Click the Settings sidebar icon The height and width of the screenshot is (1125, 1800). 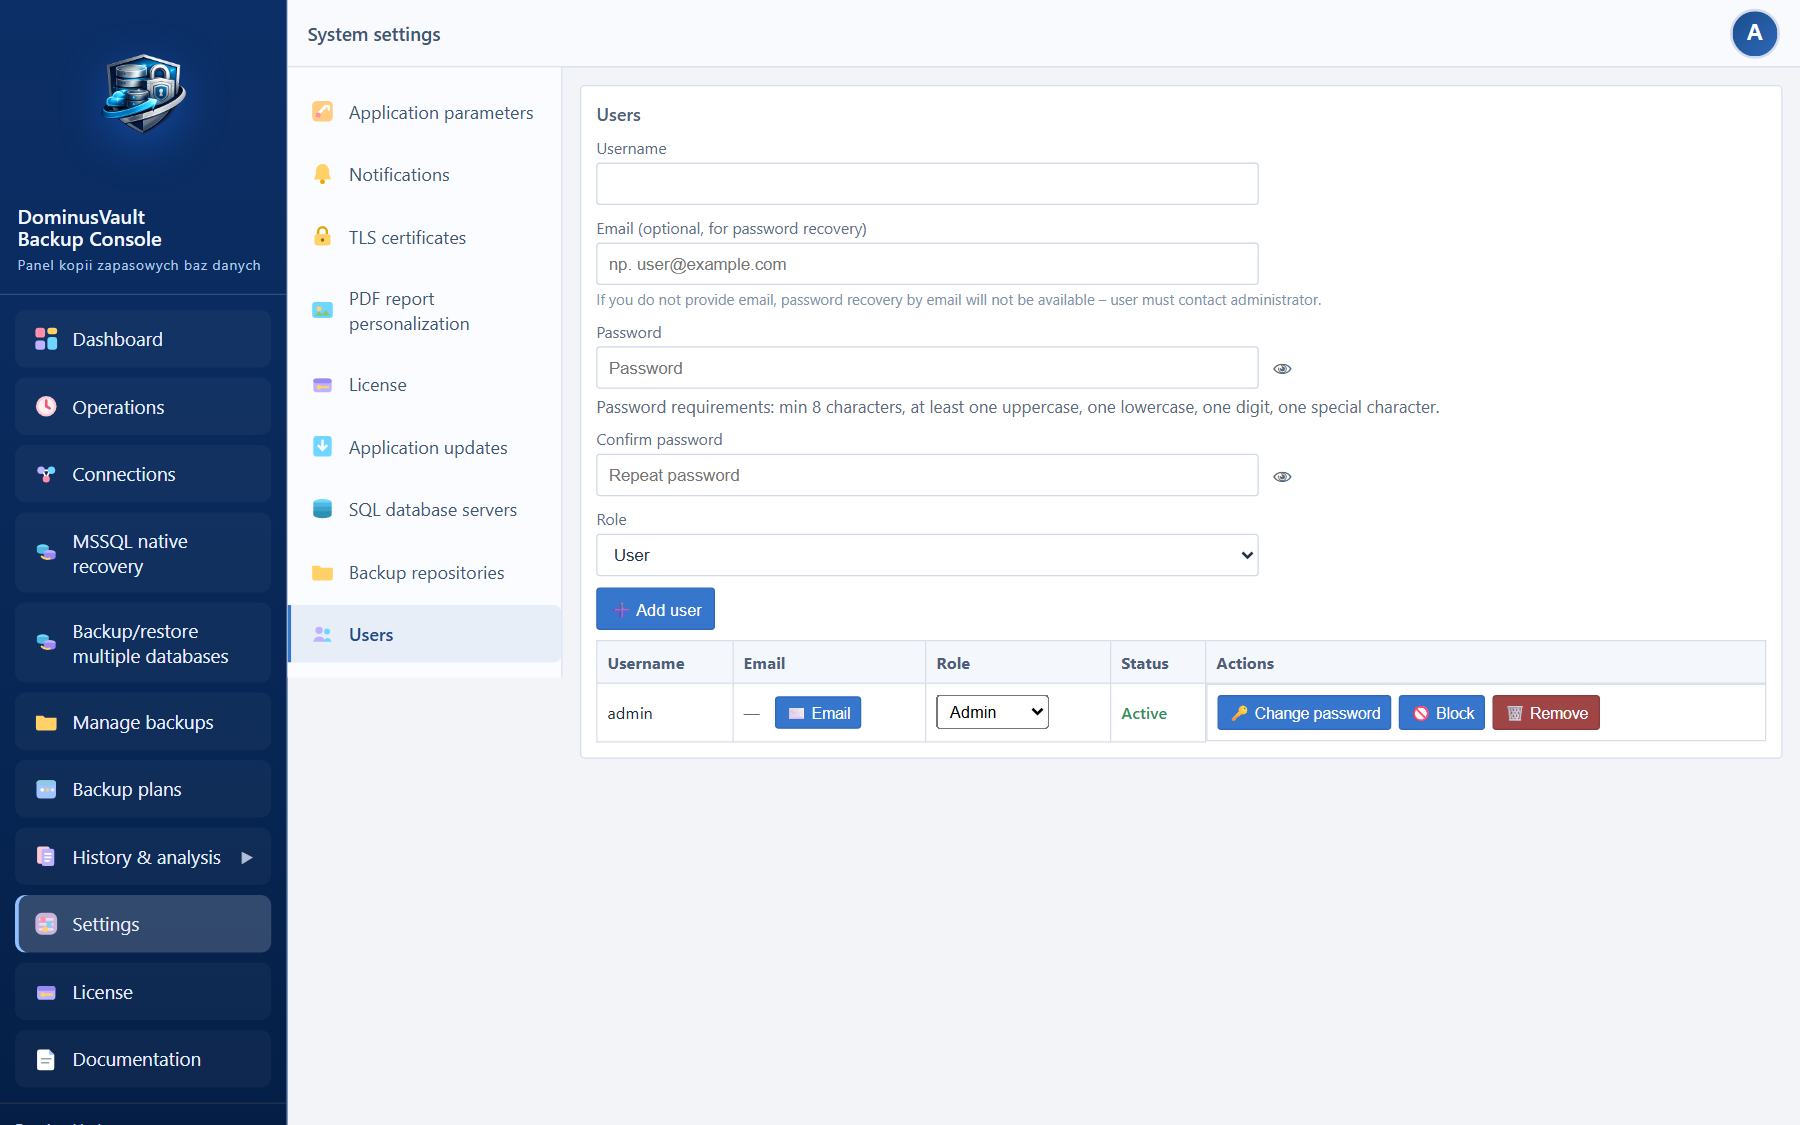point(46,924)
